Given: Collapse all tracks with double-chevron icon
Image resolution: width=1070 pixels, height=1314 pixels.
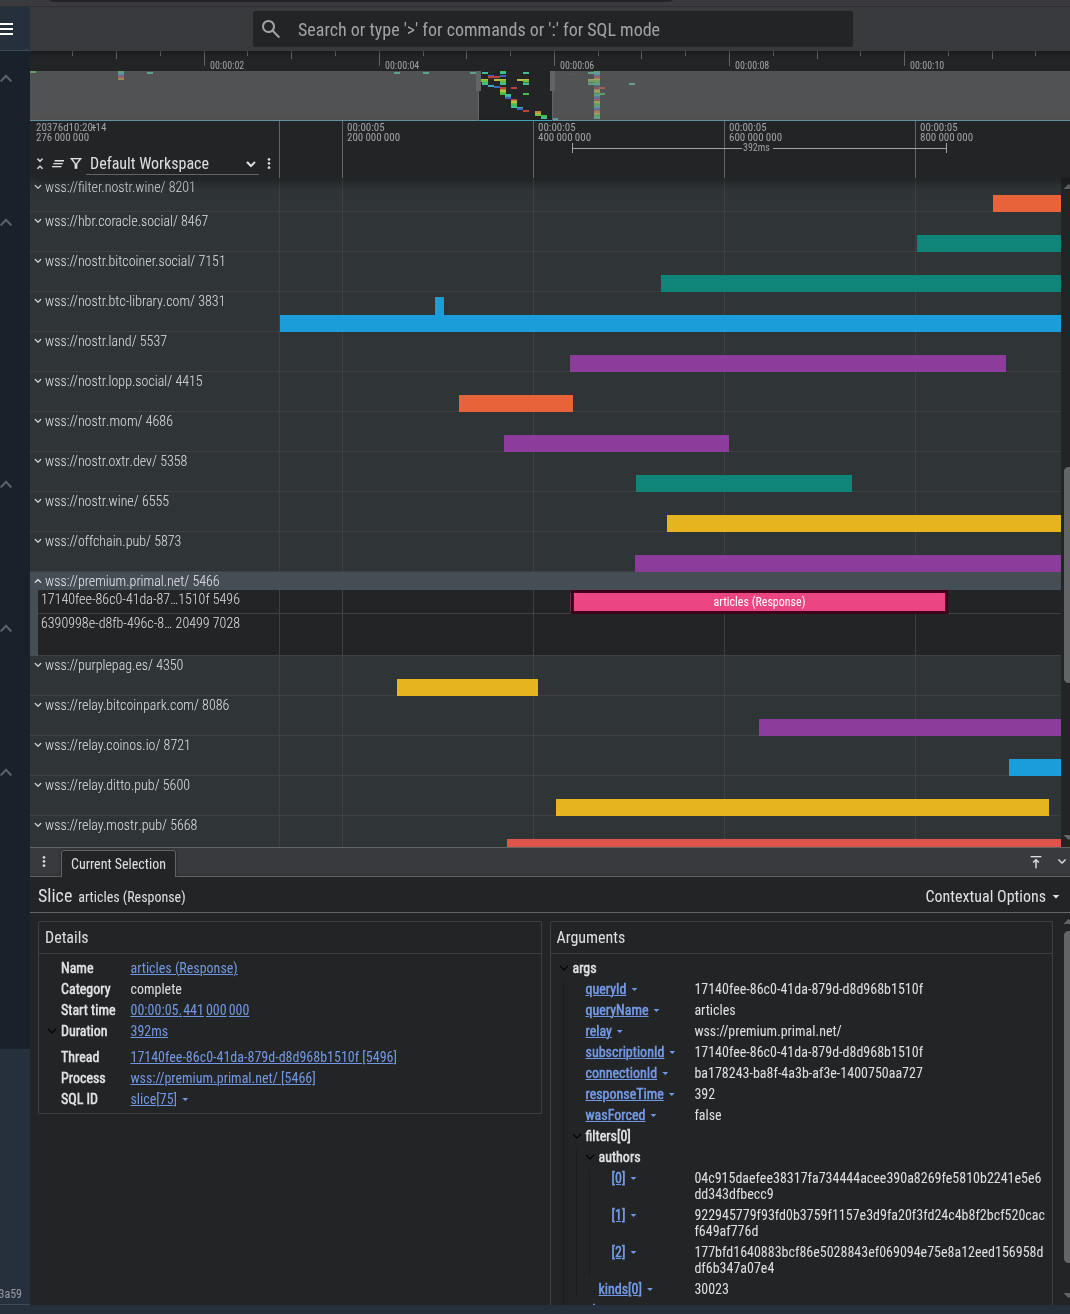Looking at the screenshot, I should coord(40,164).
